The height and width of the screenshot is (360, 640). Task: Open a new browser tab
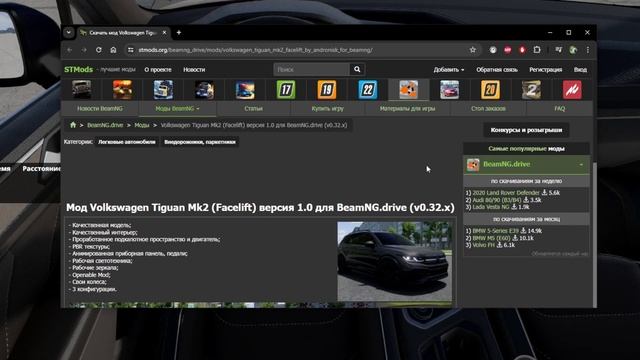179,32
